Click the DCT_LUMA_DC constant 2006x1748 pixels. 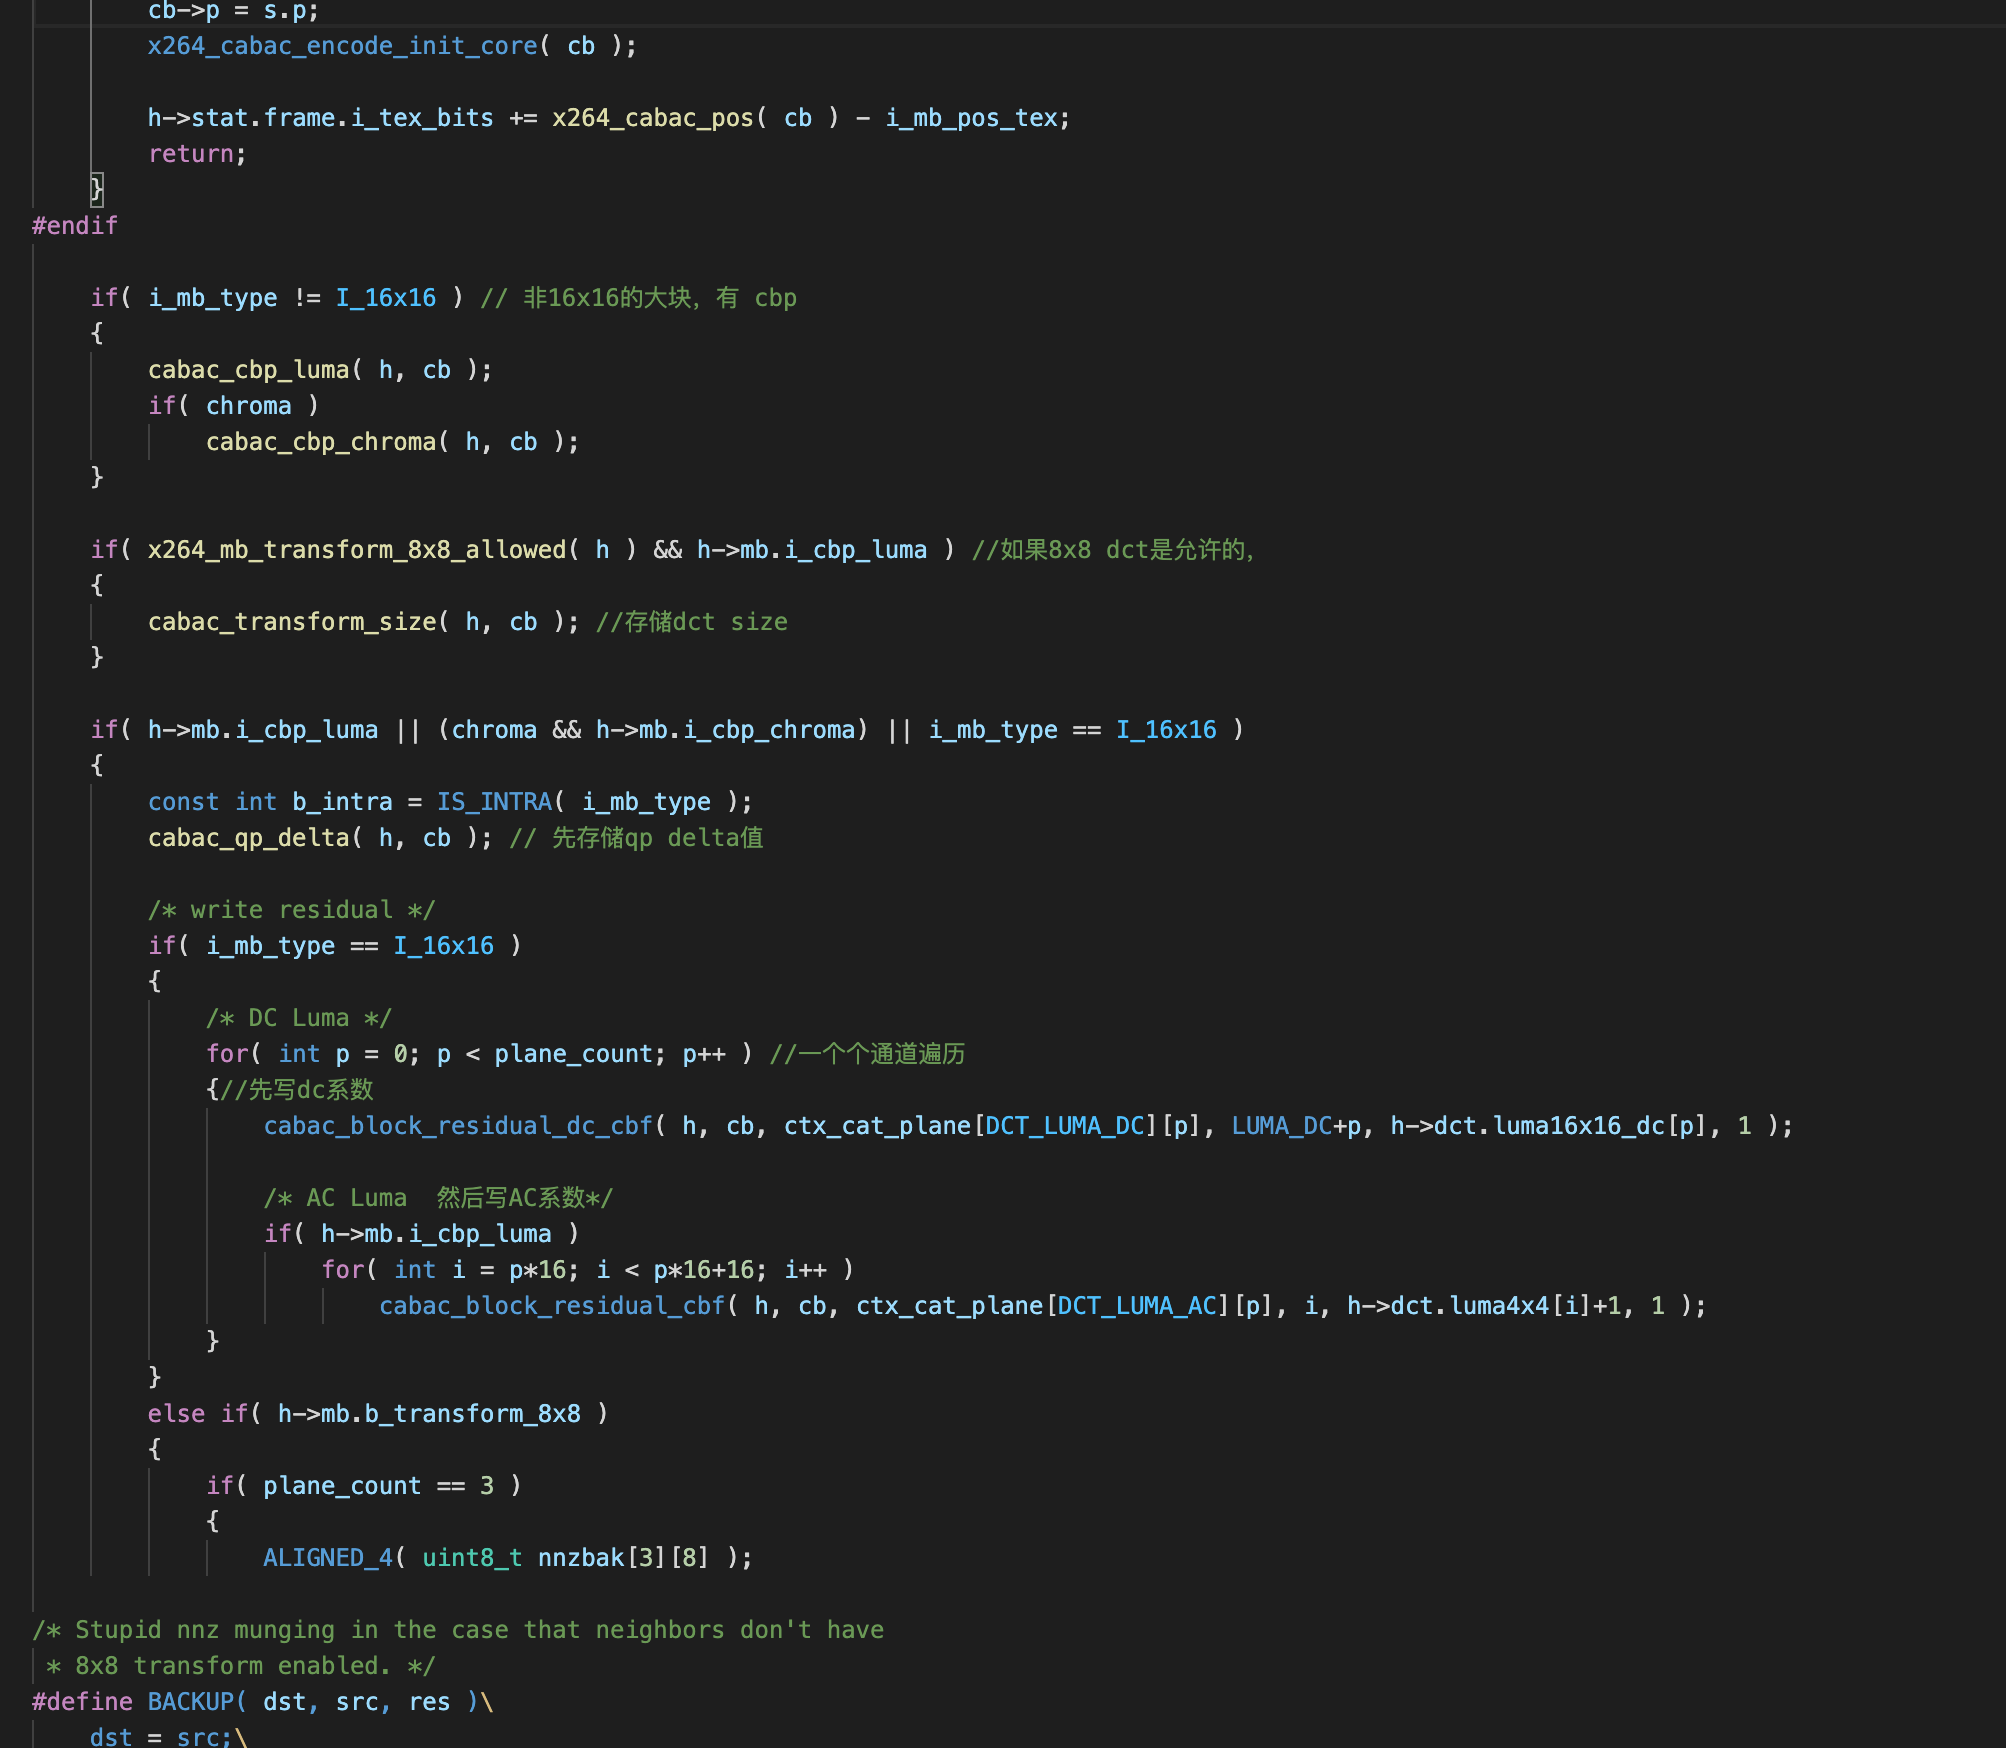[1065, 1126]
